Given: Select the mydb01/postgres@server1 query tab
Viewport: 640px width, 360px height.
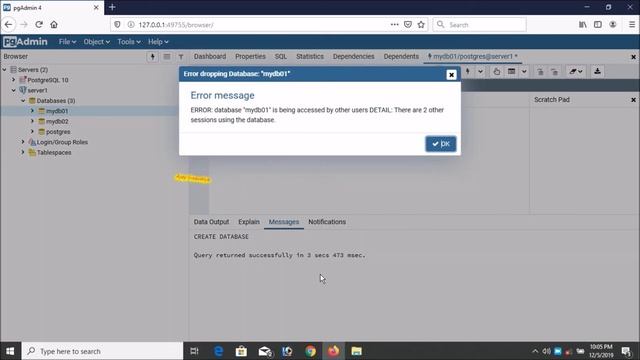Looking at the screenshot, I should pyautogui.click(x=472, y=56).
